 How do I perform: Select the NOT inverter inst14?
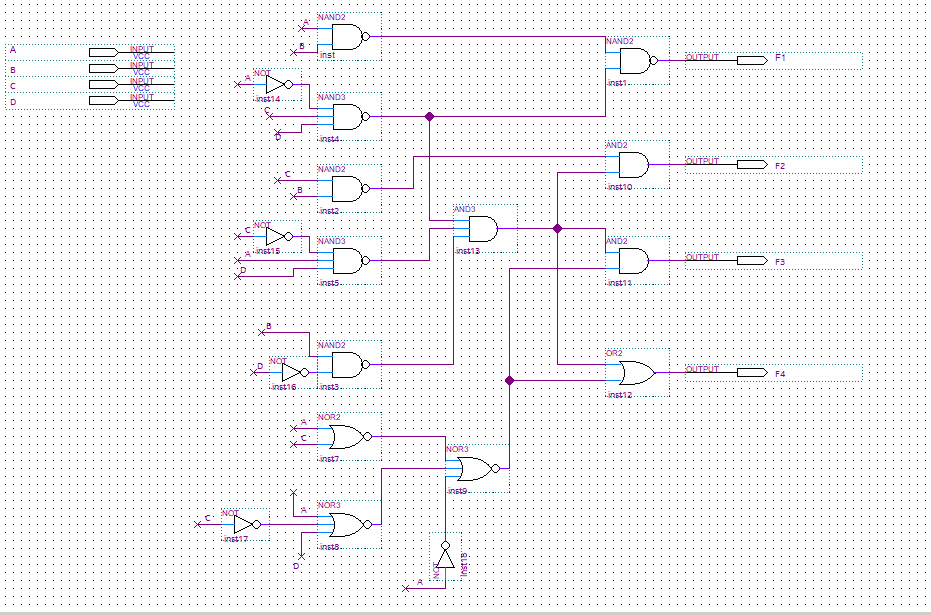pos(272,85)
